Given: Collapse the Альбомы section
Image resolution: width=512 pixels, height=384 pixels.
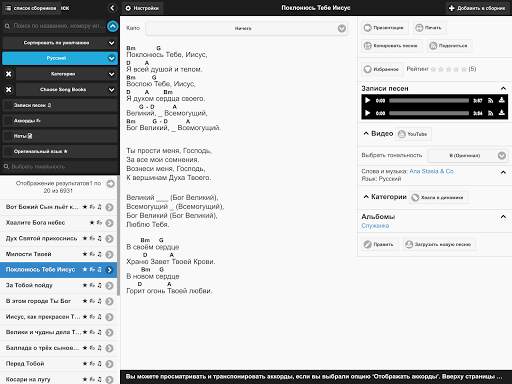Looking at the screenshot, I should 503,217.
